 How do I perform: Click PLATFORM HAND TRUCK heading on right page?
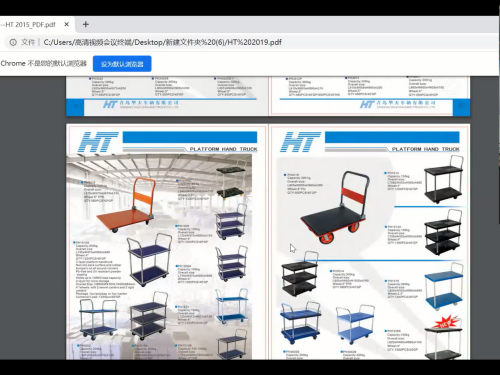click(426, 149)
